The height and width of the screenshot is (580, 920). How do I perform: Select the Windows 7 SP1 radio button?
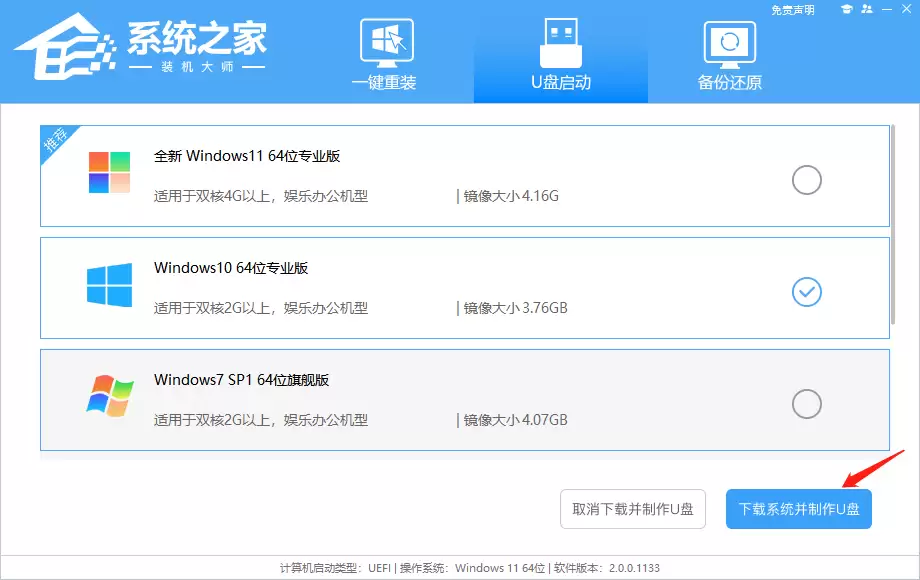[x=806, y=404]
